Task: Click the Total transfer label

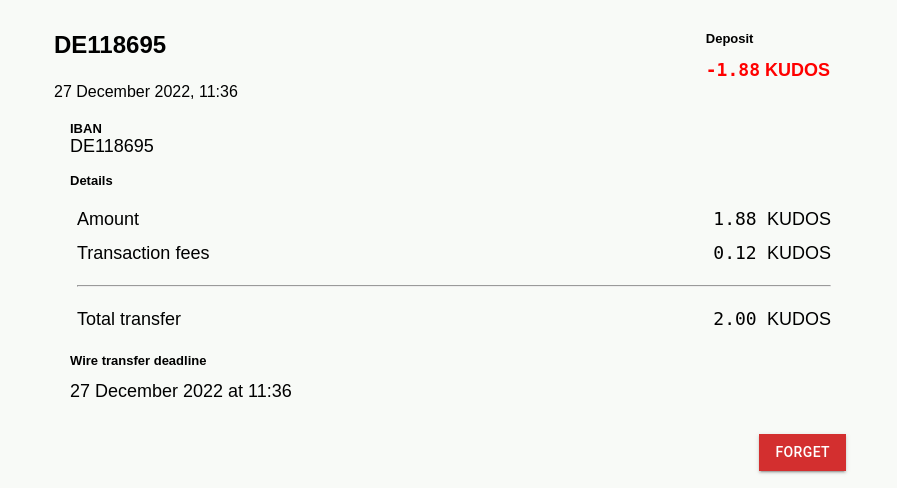Action: point(129,319)
